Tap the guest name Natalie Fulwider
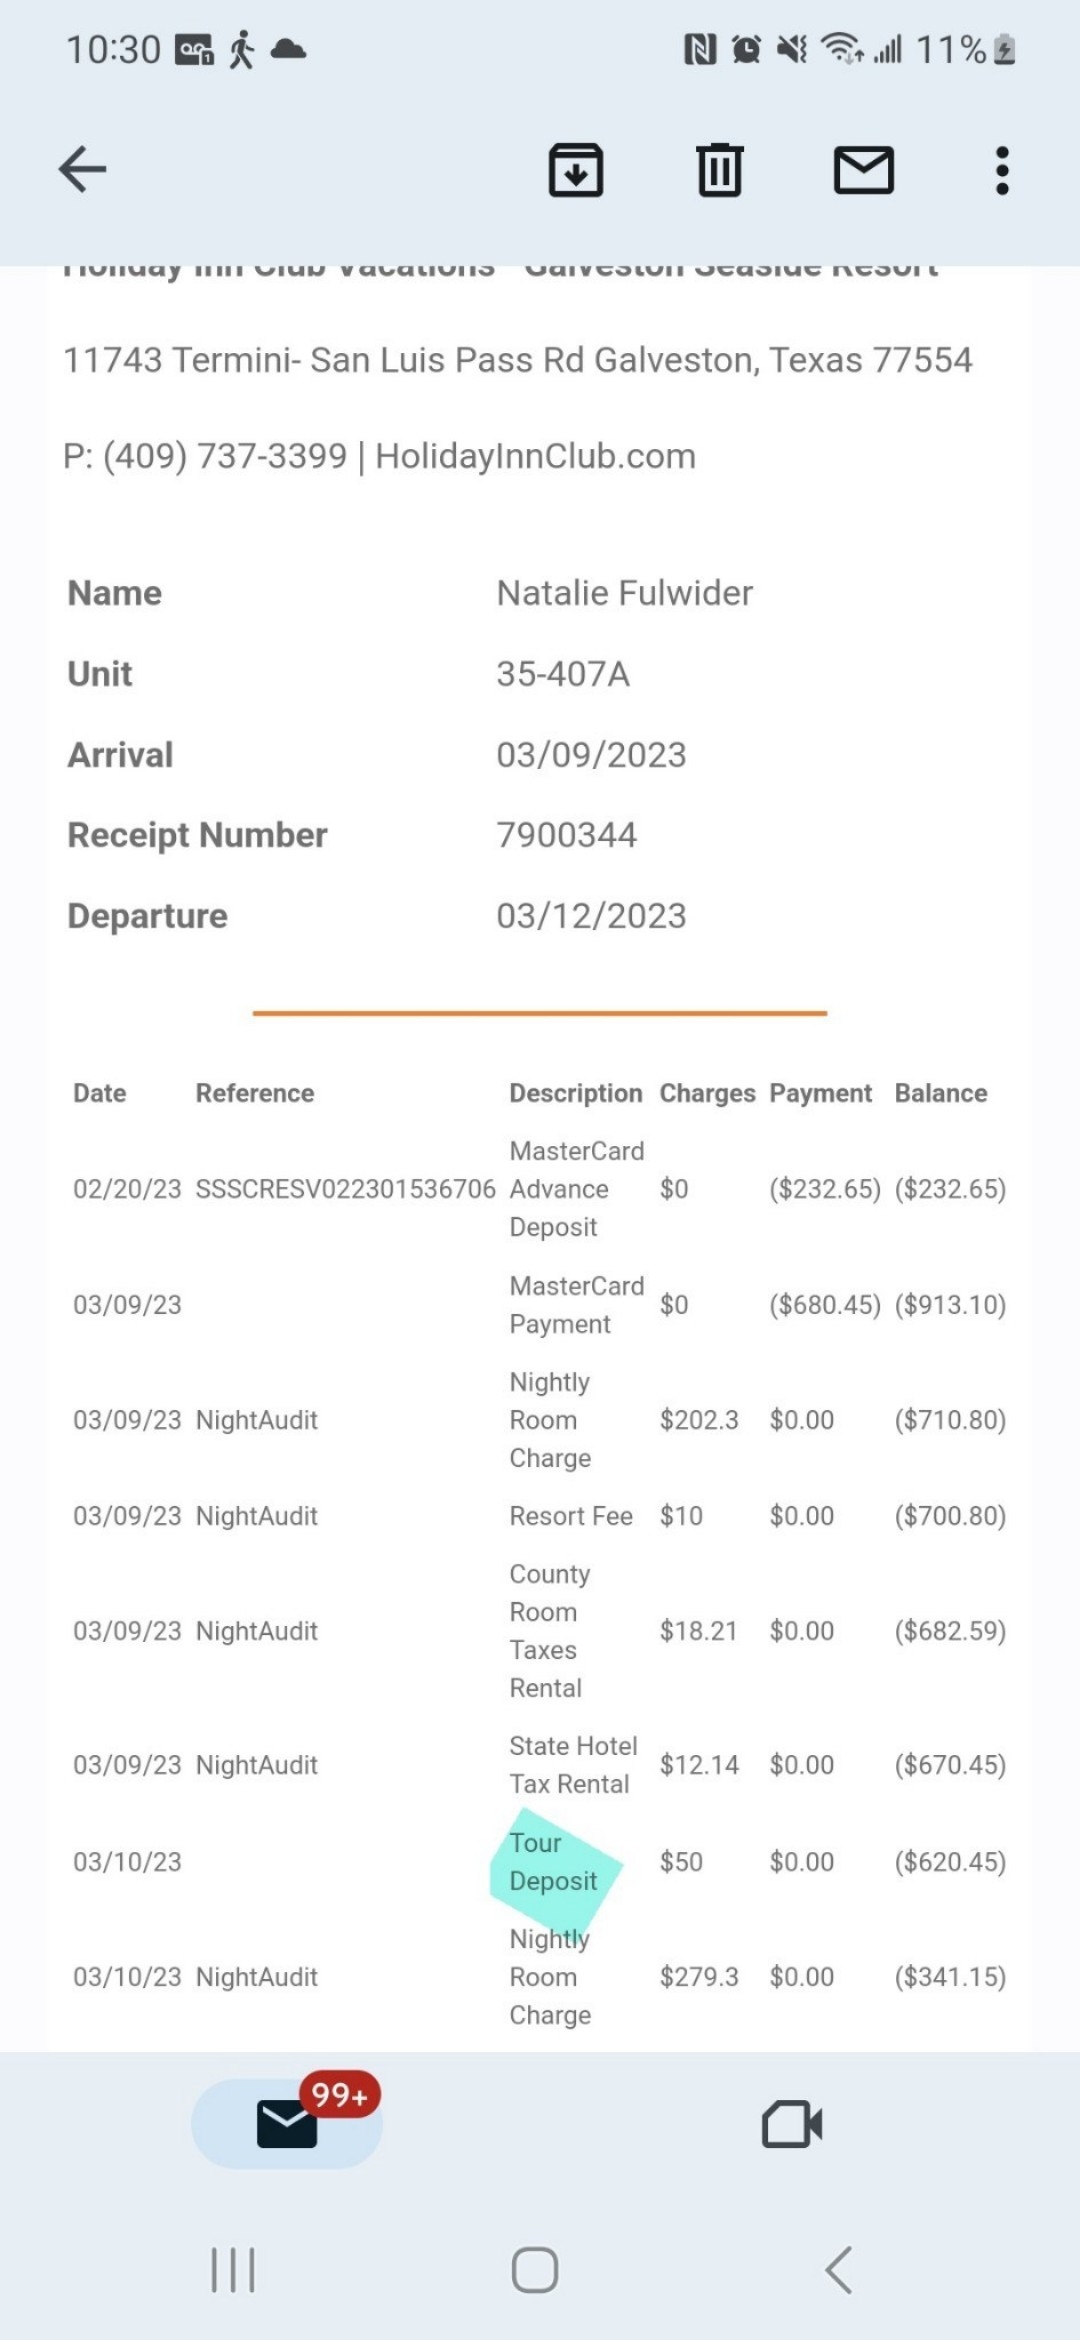The width and height of the screenshot is (1080, 2340). [x=624, y=593]
